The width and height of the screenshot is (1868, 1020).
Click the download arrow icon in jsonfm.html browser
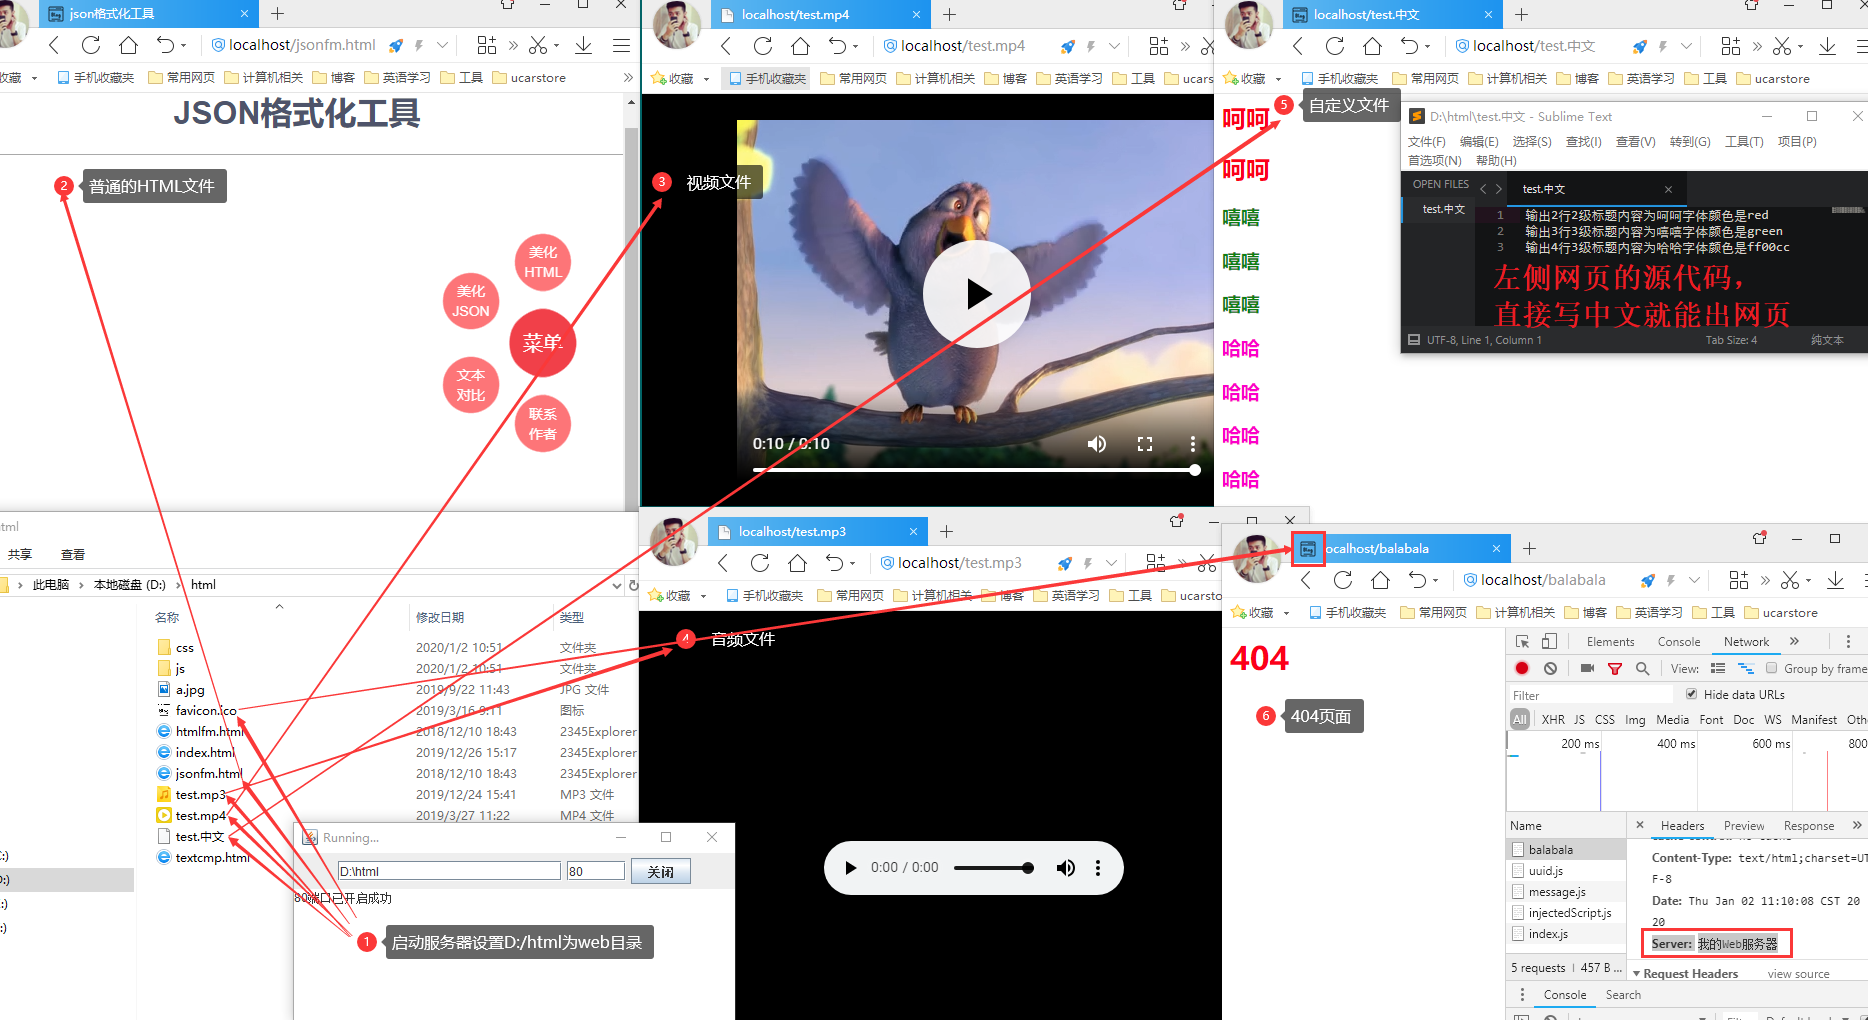(x=584, y=45)
